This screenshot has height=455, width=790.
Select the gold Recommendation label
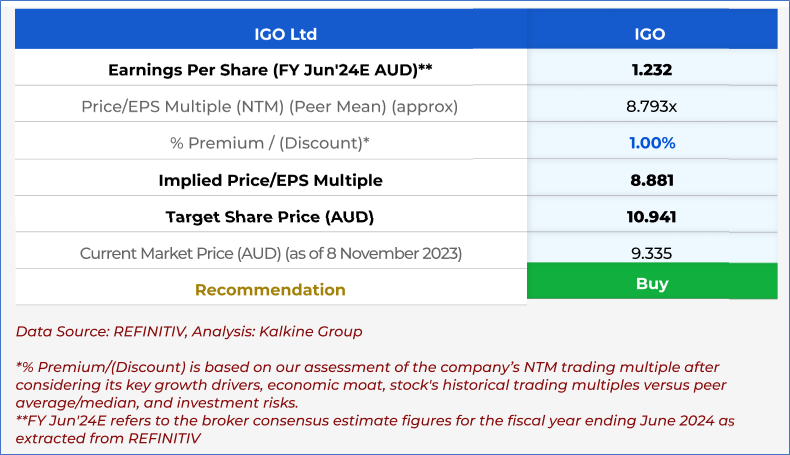click(x=271, y=290)
